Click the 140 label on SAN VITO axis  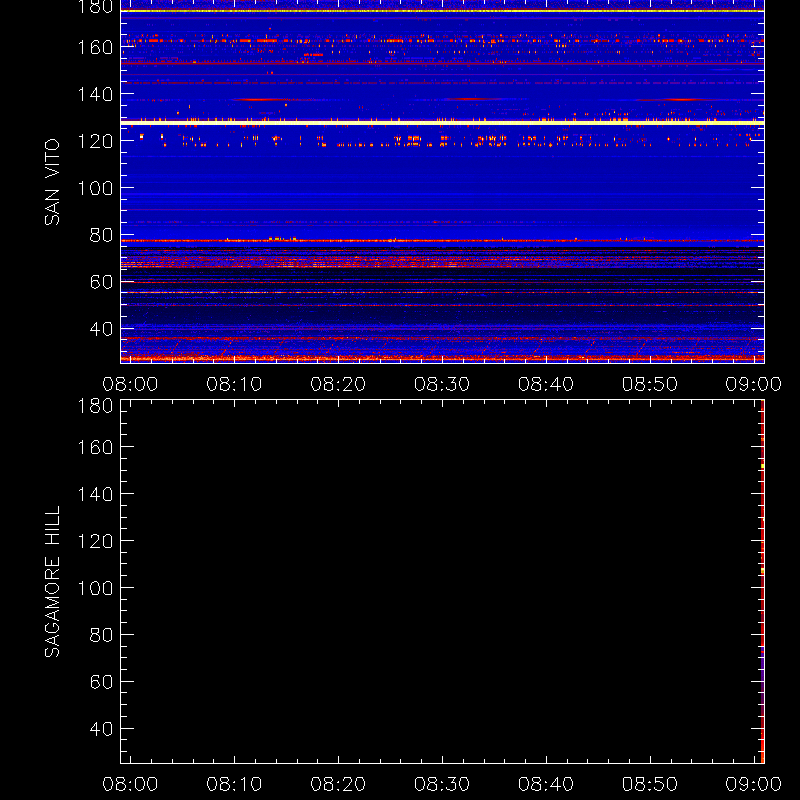coord(95,94)
